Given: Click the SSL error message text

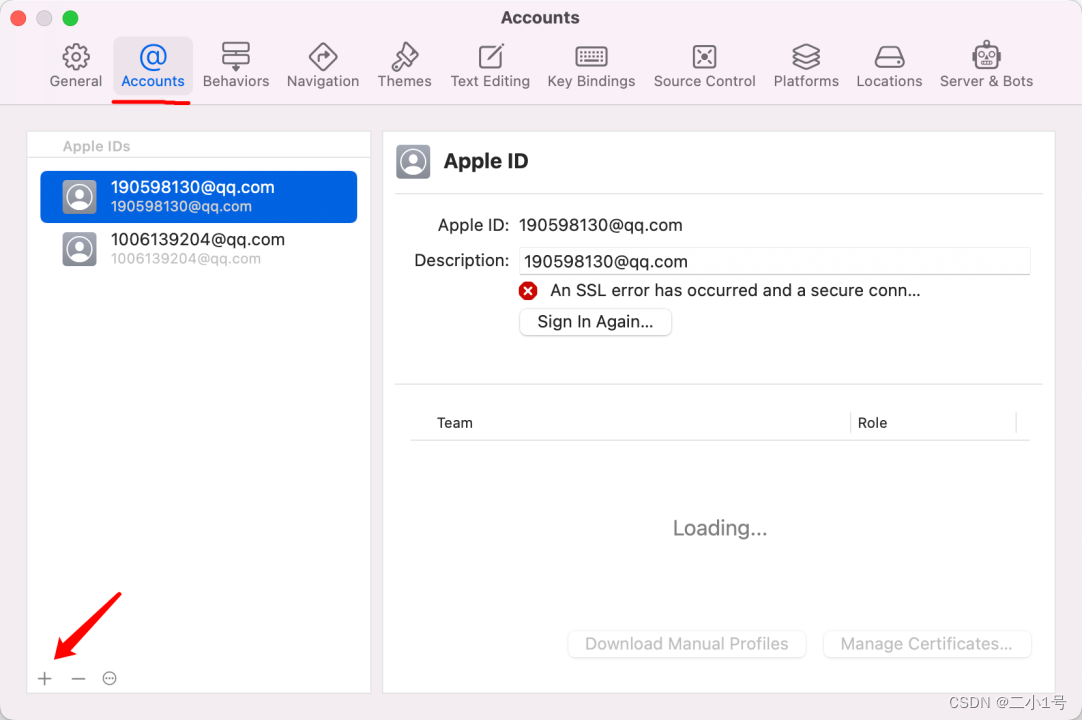Looking at the screenshot, I should click(x=735, y=291).
